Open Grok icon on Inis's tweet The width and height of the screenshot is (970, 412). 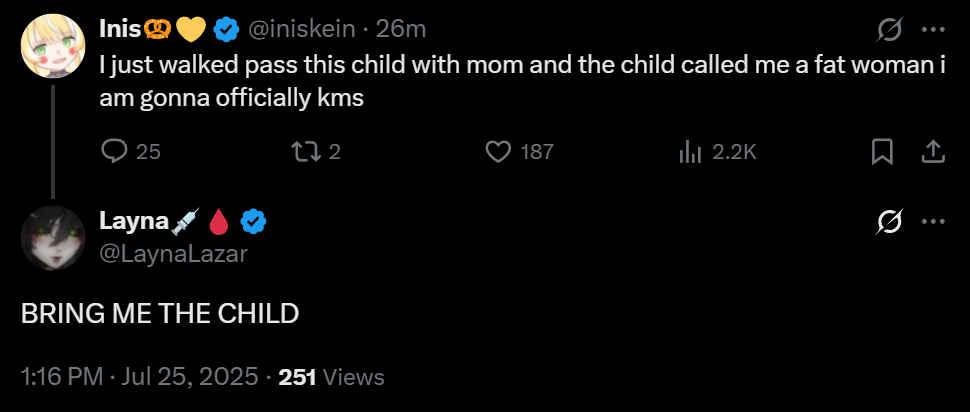pyautogui.click(x=888, y=32)
